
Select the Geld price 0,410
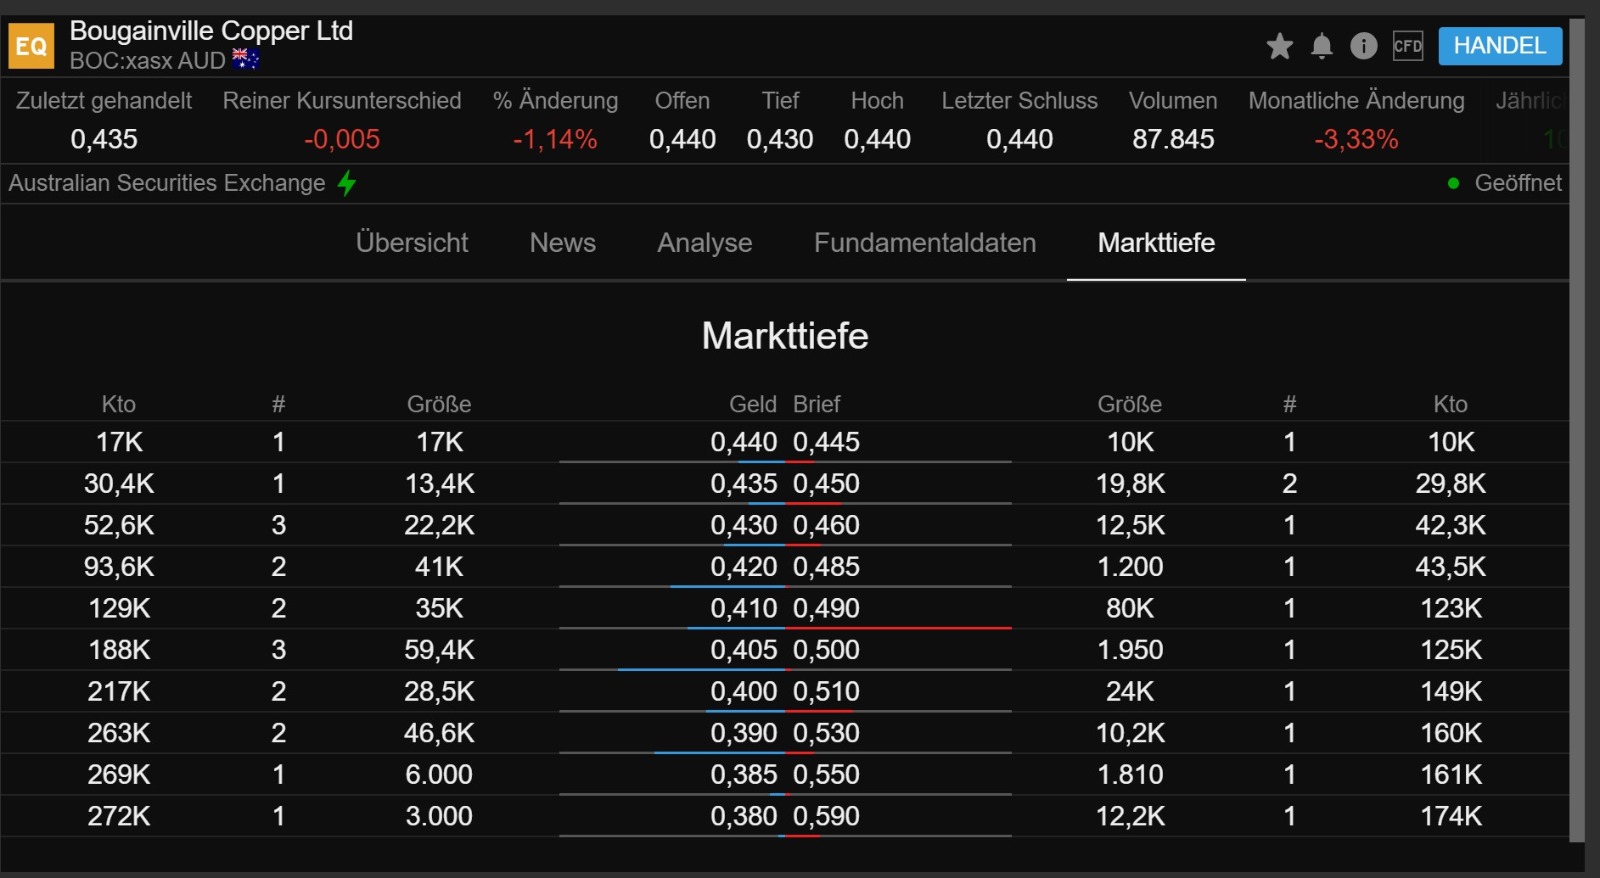point(744,608)
